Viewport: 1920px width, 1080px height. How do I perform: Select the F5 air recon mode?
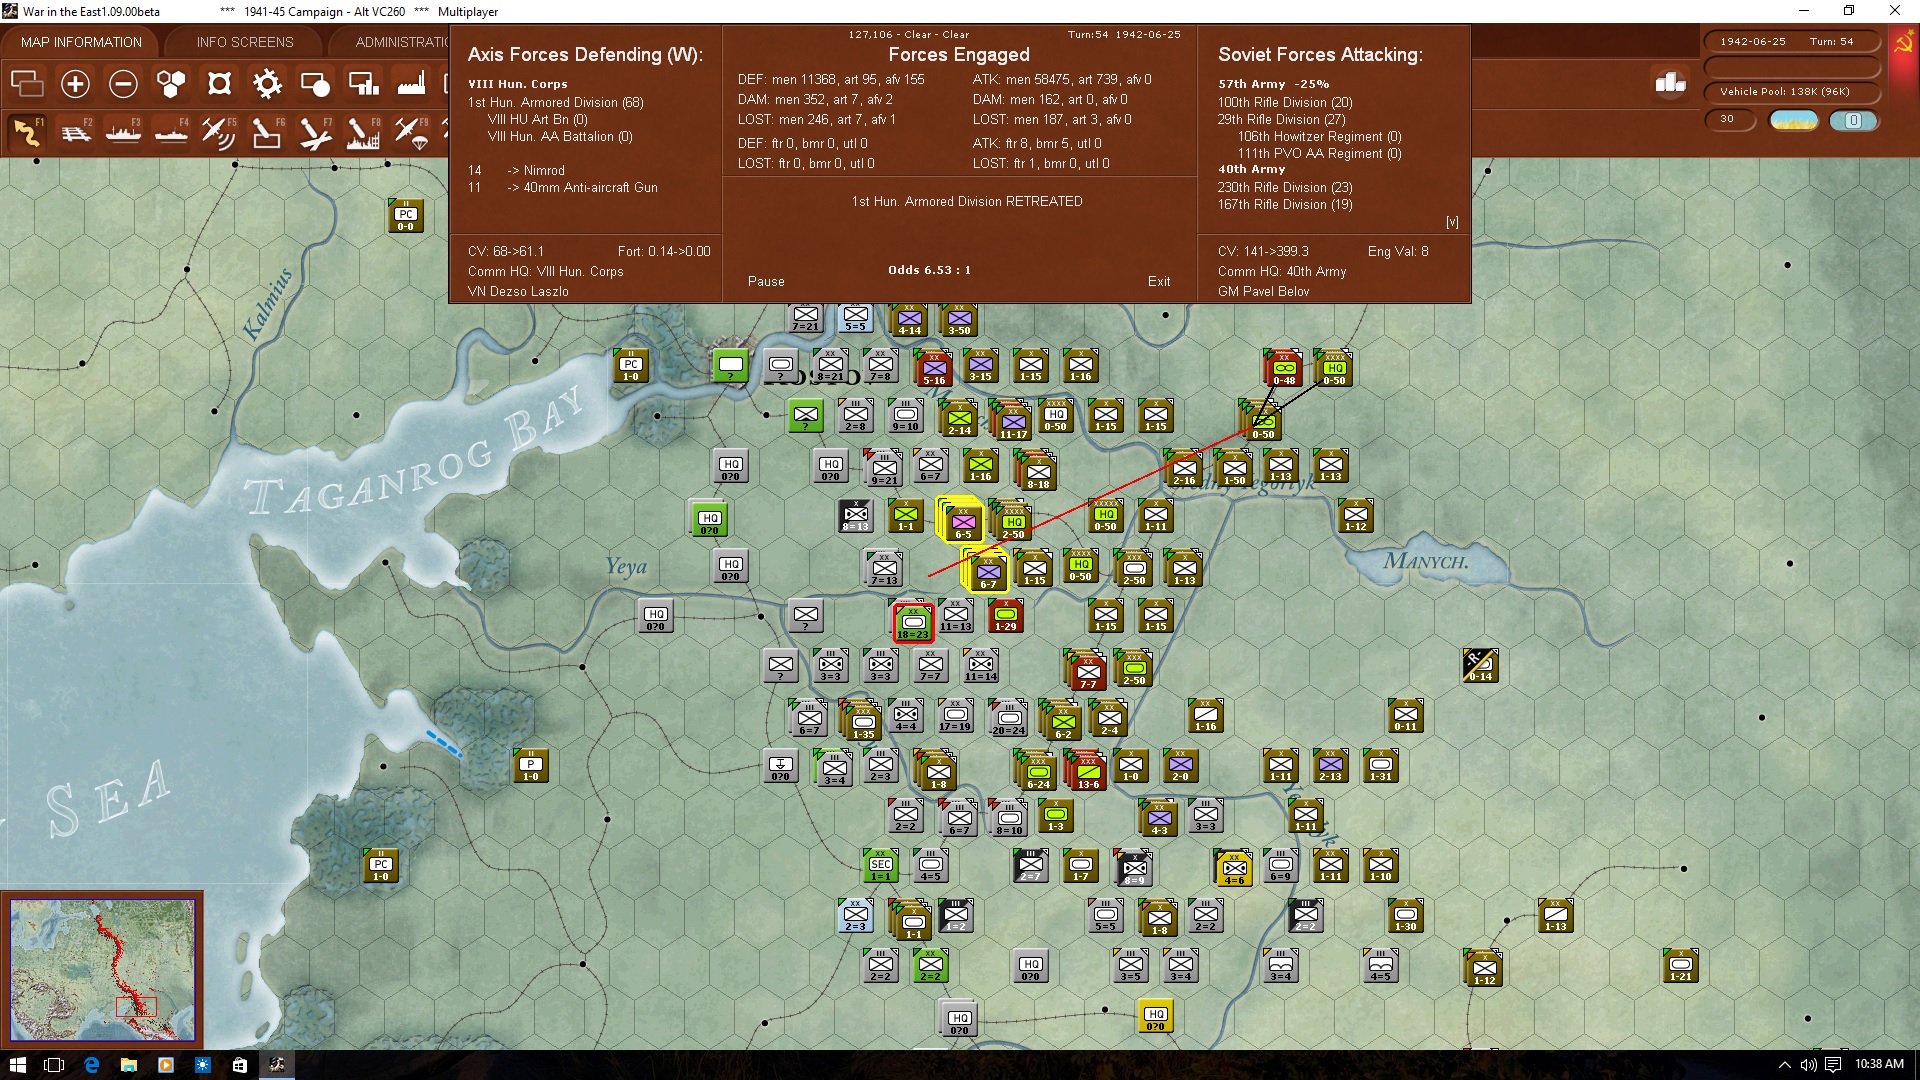(219, 132)
